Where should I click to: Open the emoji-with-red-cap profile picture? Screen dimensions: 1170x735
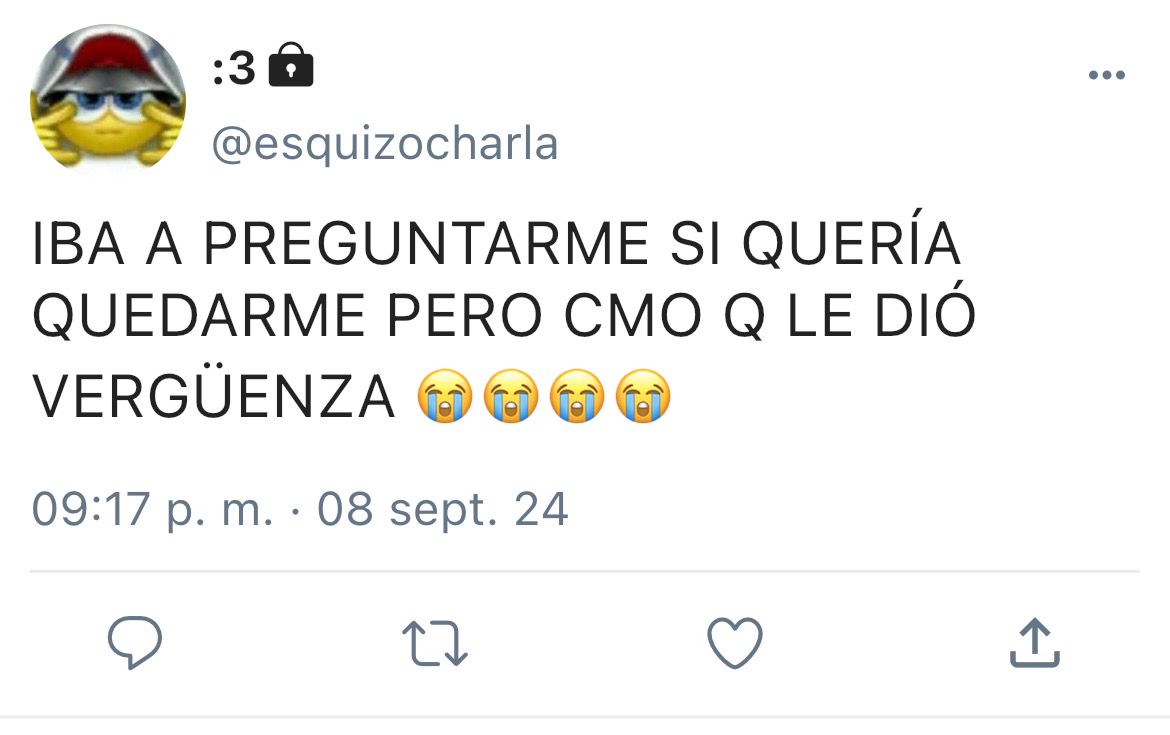(107, 99)
